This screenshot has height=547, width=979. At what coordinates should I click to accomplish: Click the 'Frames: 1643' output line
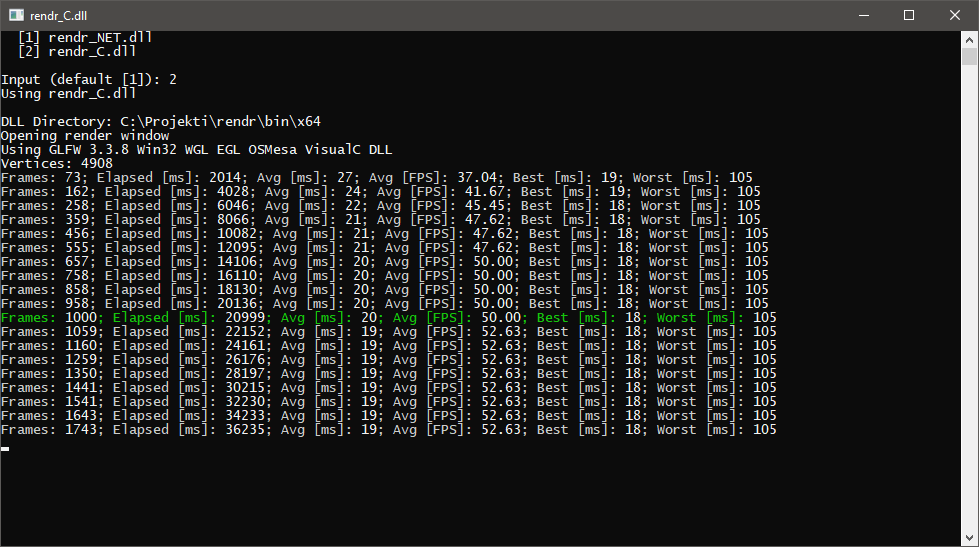click(x=388, y=415)
